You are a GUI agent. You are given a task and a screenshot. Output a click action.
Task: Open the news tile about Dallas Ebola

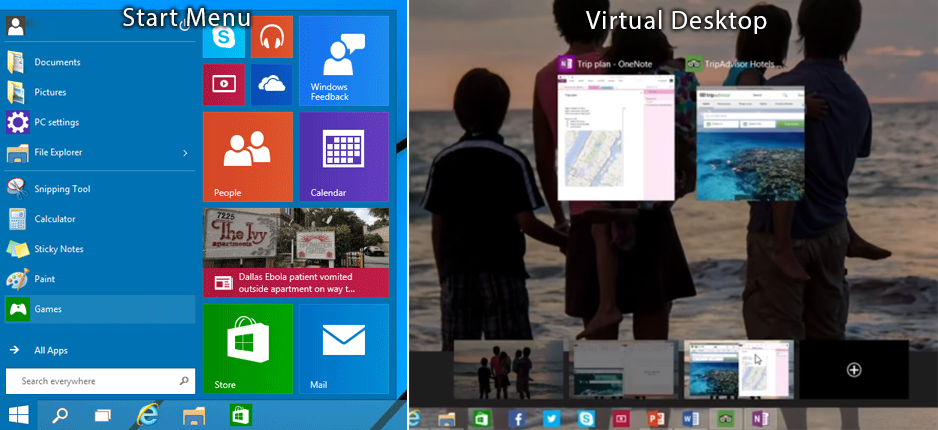click(296, 252)
